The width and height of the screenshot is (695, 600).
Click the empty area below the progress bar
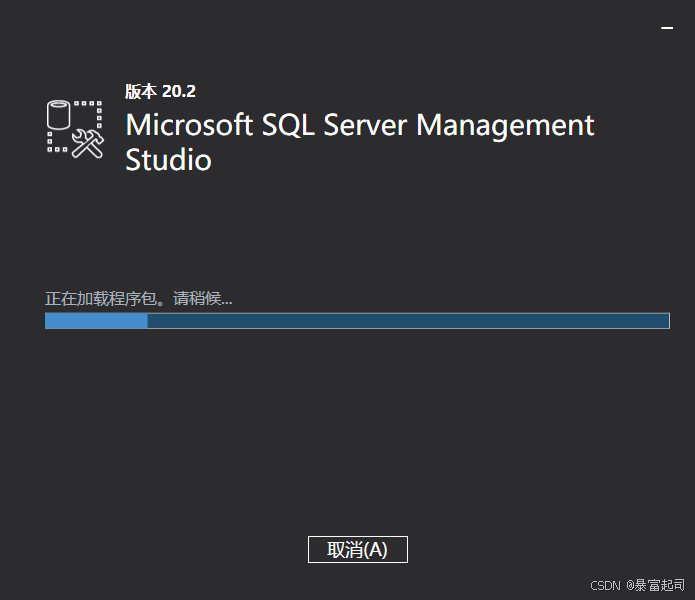coord(357,430)
